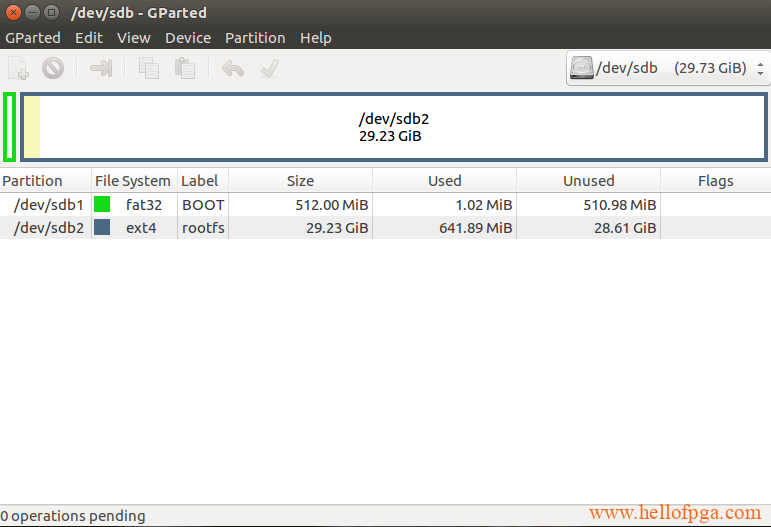Sort by the Size column header
This screenshot has height=527, width=771.
tap(300, 181)
